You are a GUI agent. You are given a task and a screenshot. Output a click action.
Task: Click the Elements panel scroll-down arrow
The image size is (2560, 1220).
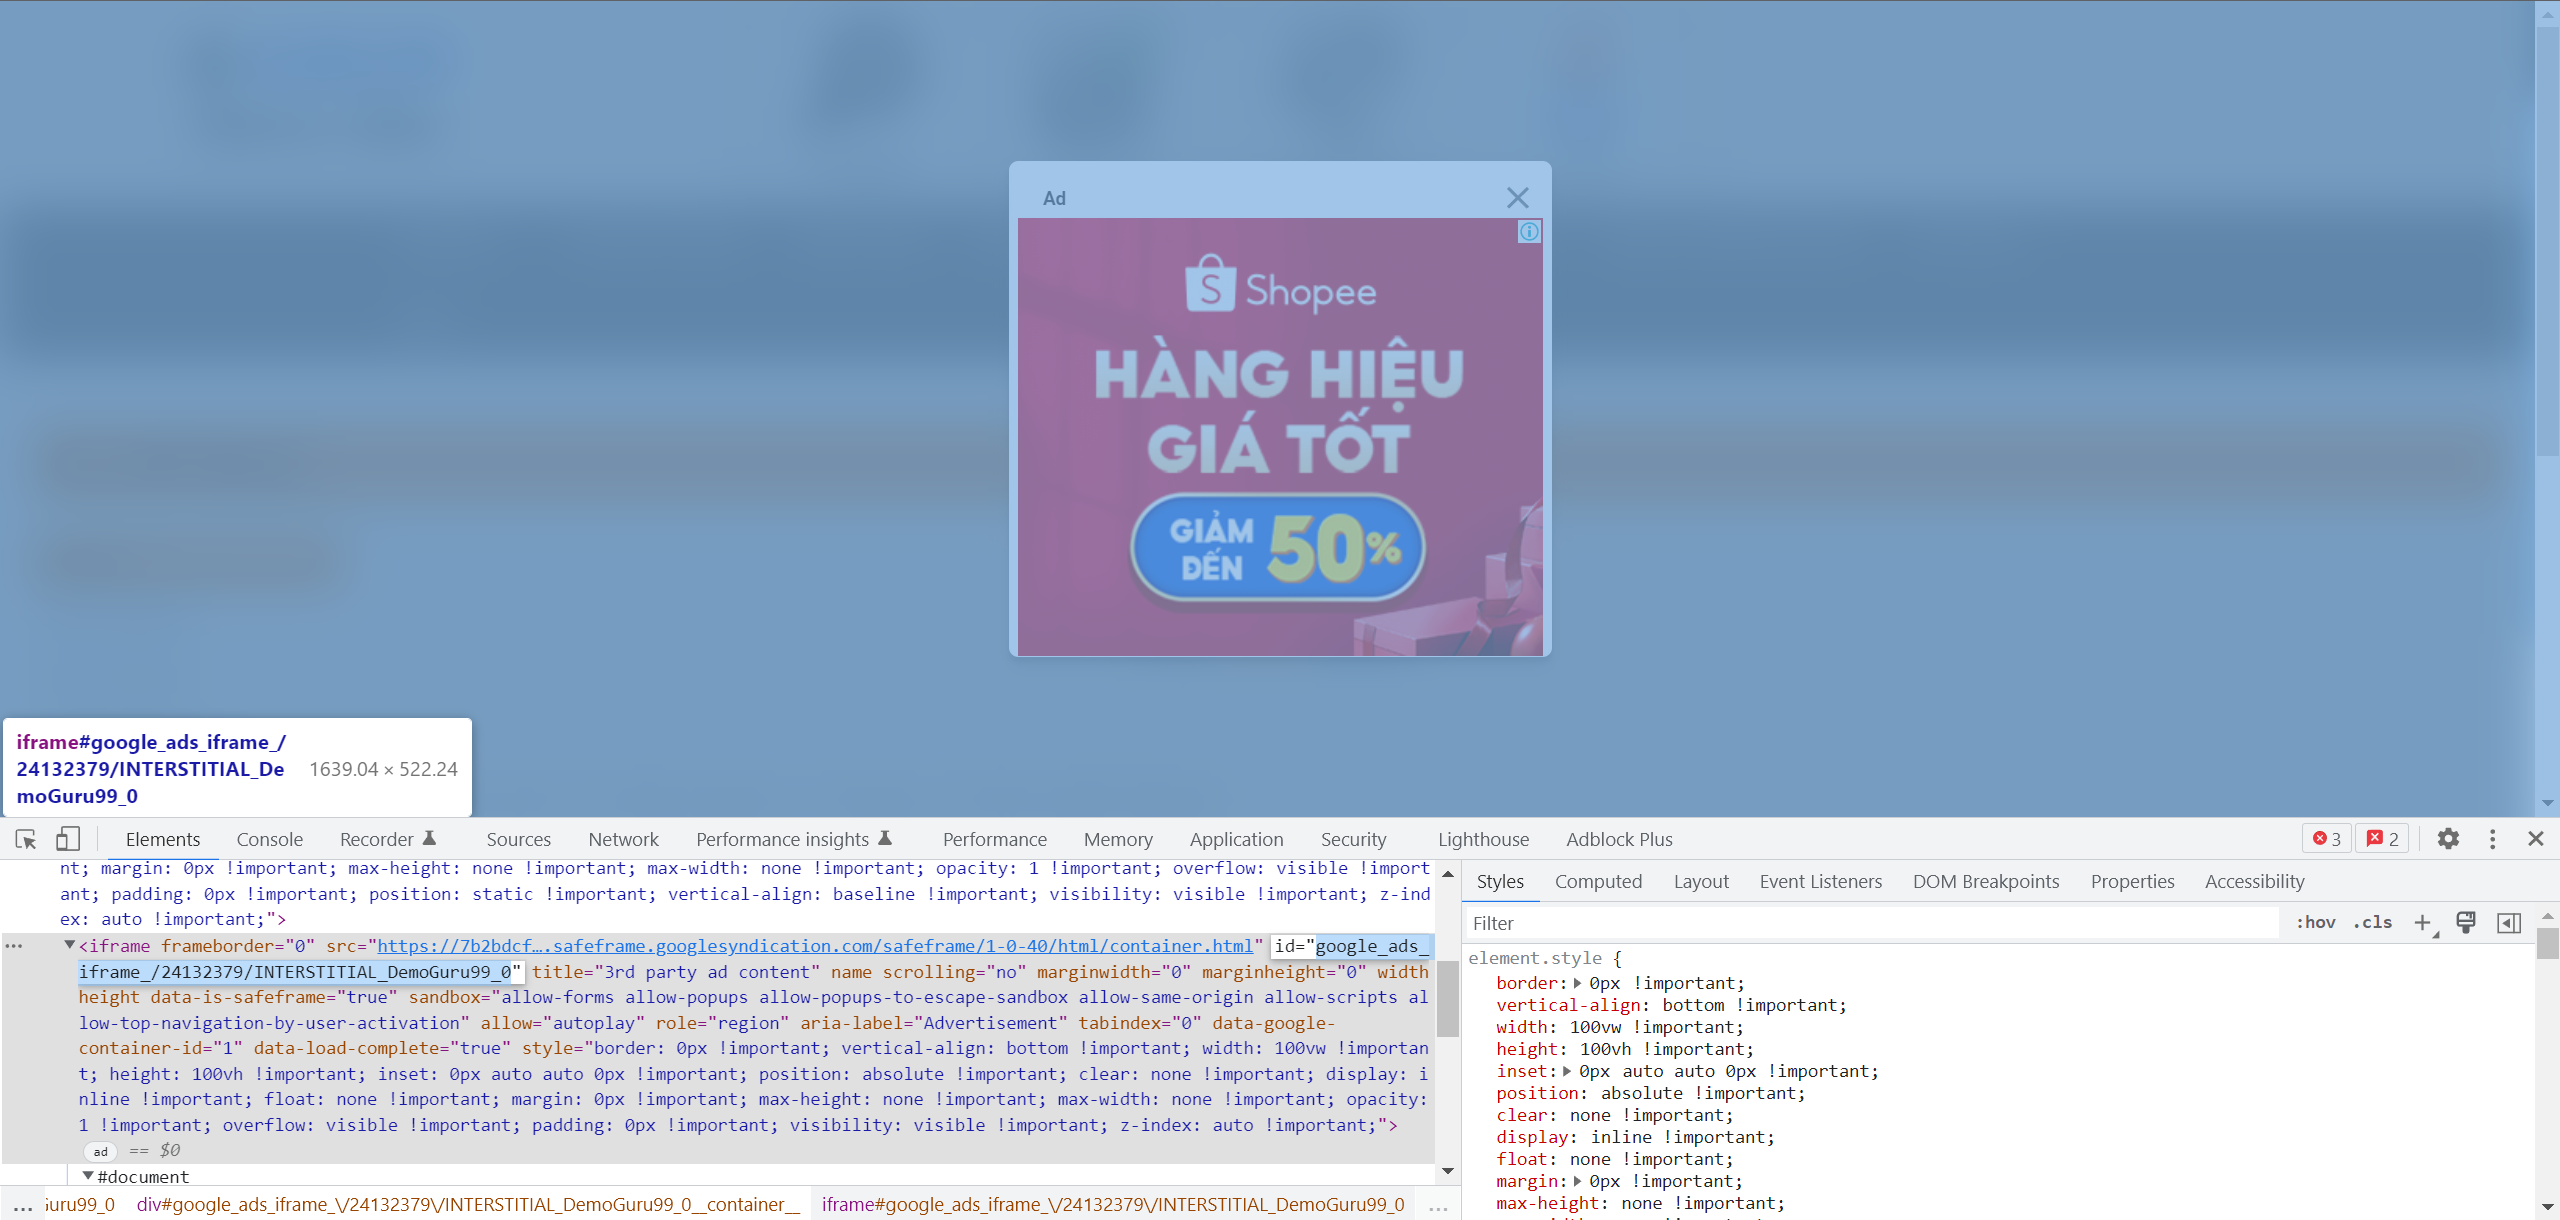tap(1447, 1171)
